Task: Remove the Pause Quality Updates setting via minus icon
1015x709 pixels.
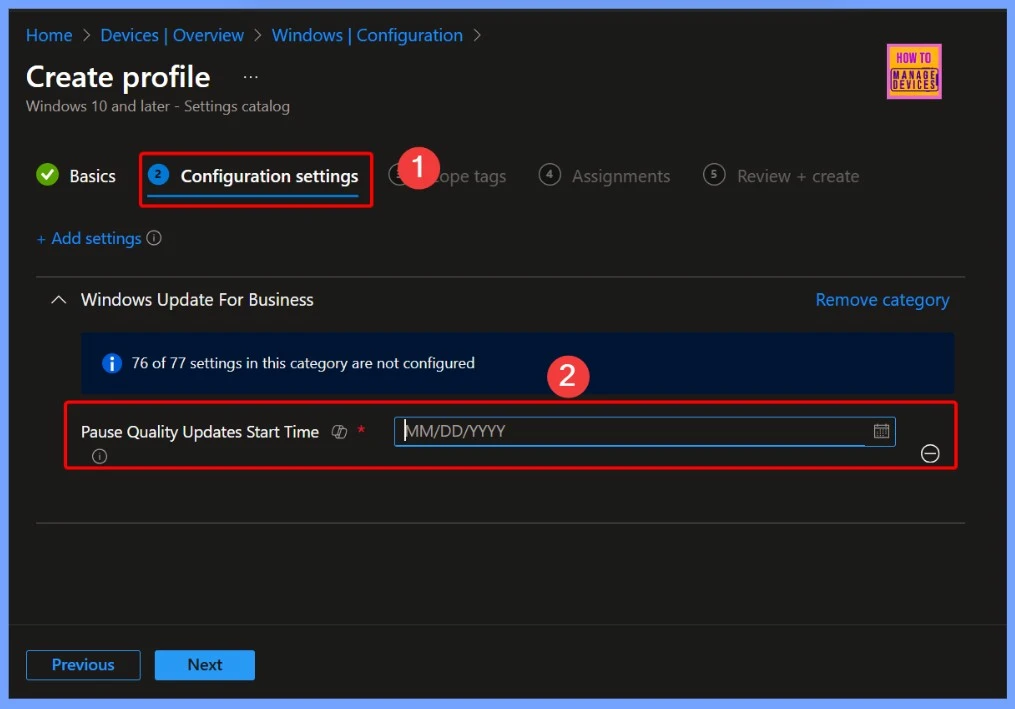Action: (930, 454)
